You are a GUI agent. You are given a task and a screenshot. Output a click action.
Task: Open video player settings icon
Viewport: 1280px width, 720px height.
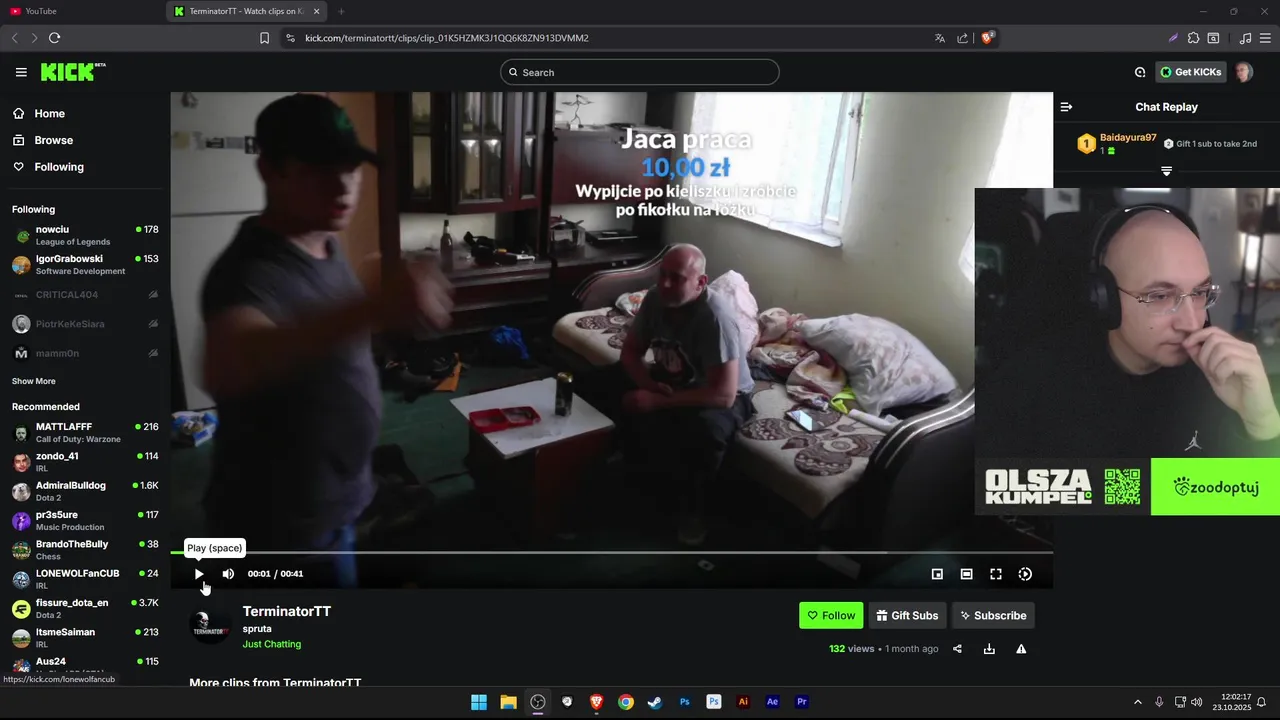click(1025, 574)
